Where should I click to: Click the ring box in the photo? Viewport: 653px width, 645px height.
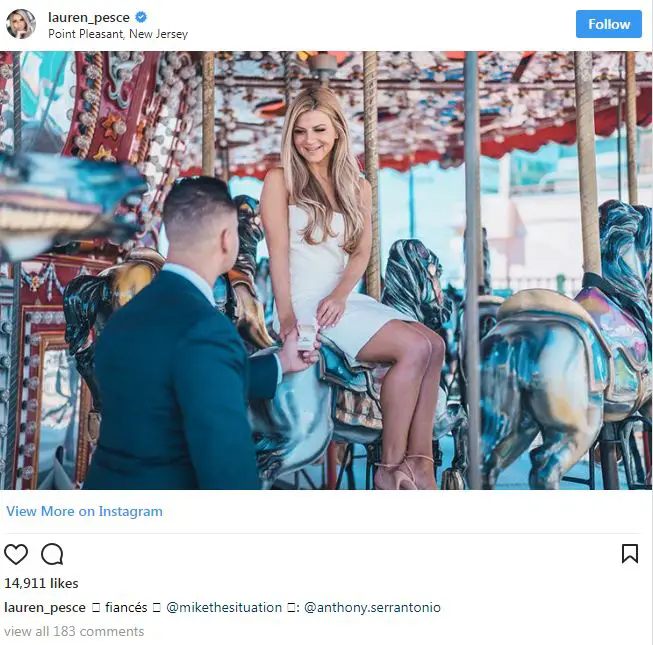pyautogui.click(x=306, y=335)
